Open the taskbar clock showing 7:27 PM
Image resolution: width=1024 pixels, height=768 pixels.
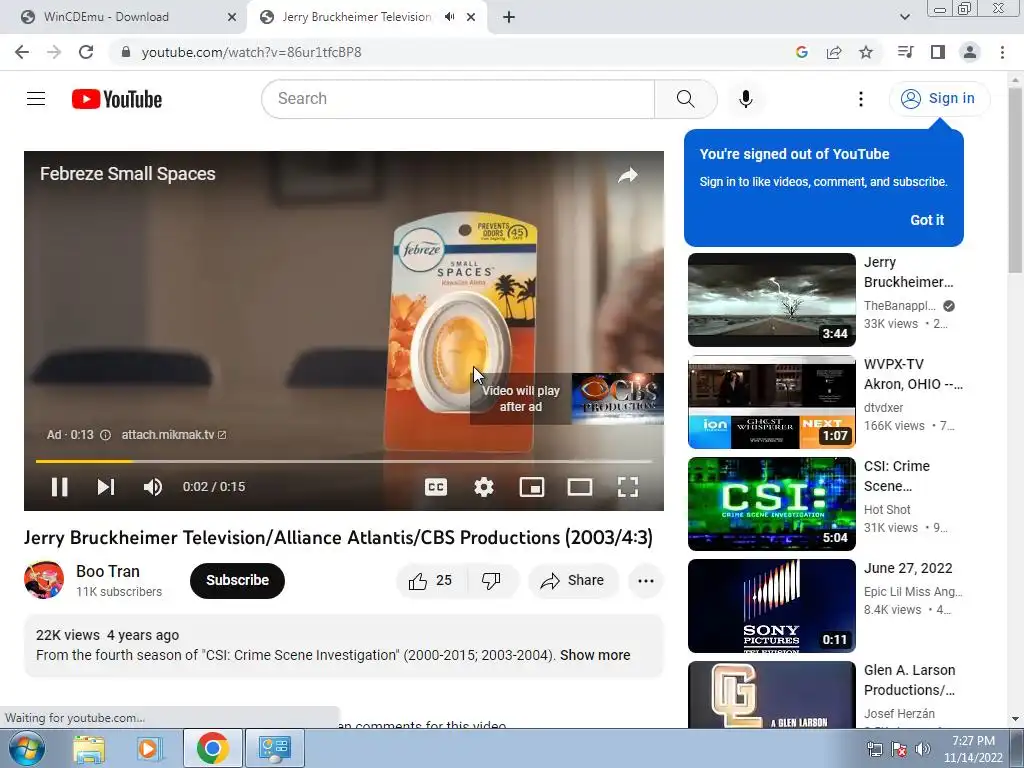click(x=973, y=749)
